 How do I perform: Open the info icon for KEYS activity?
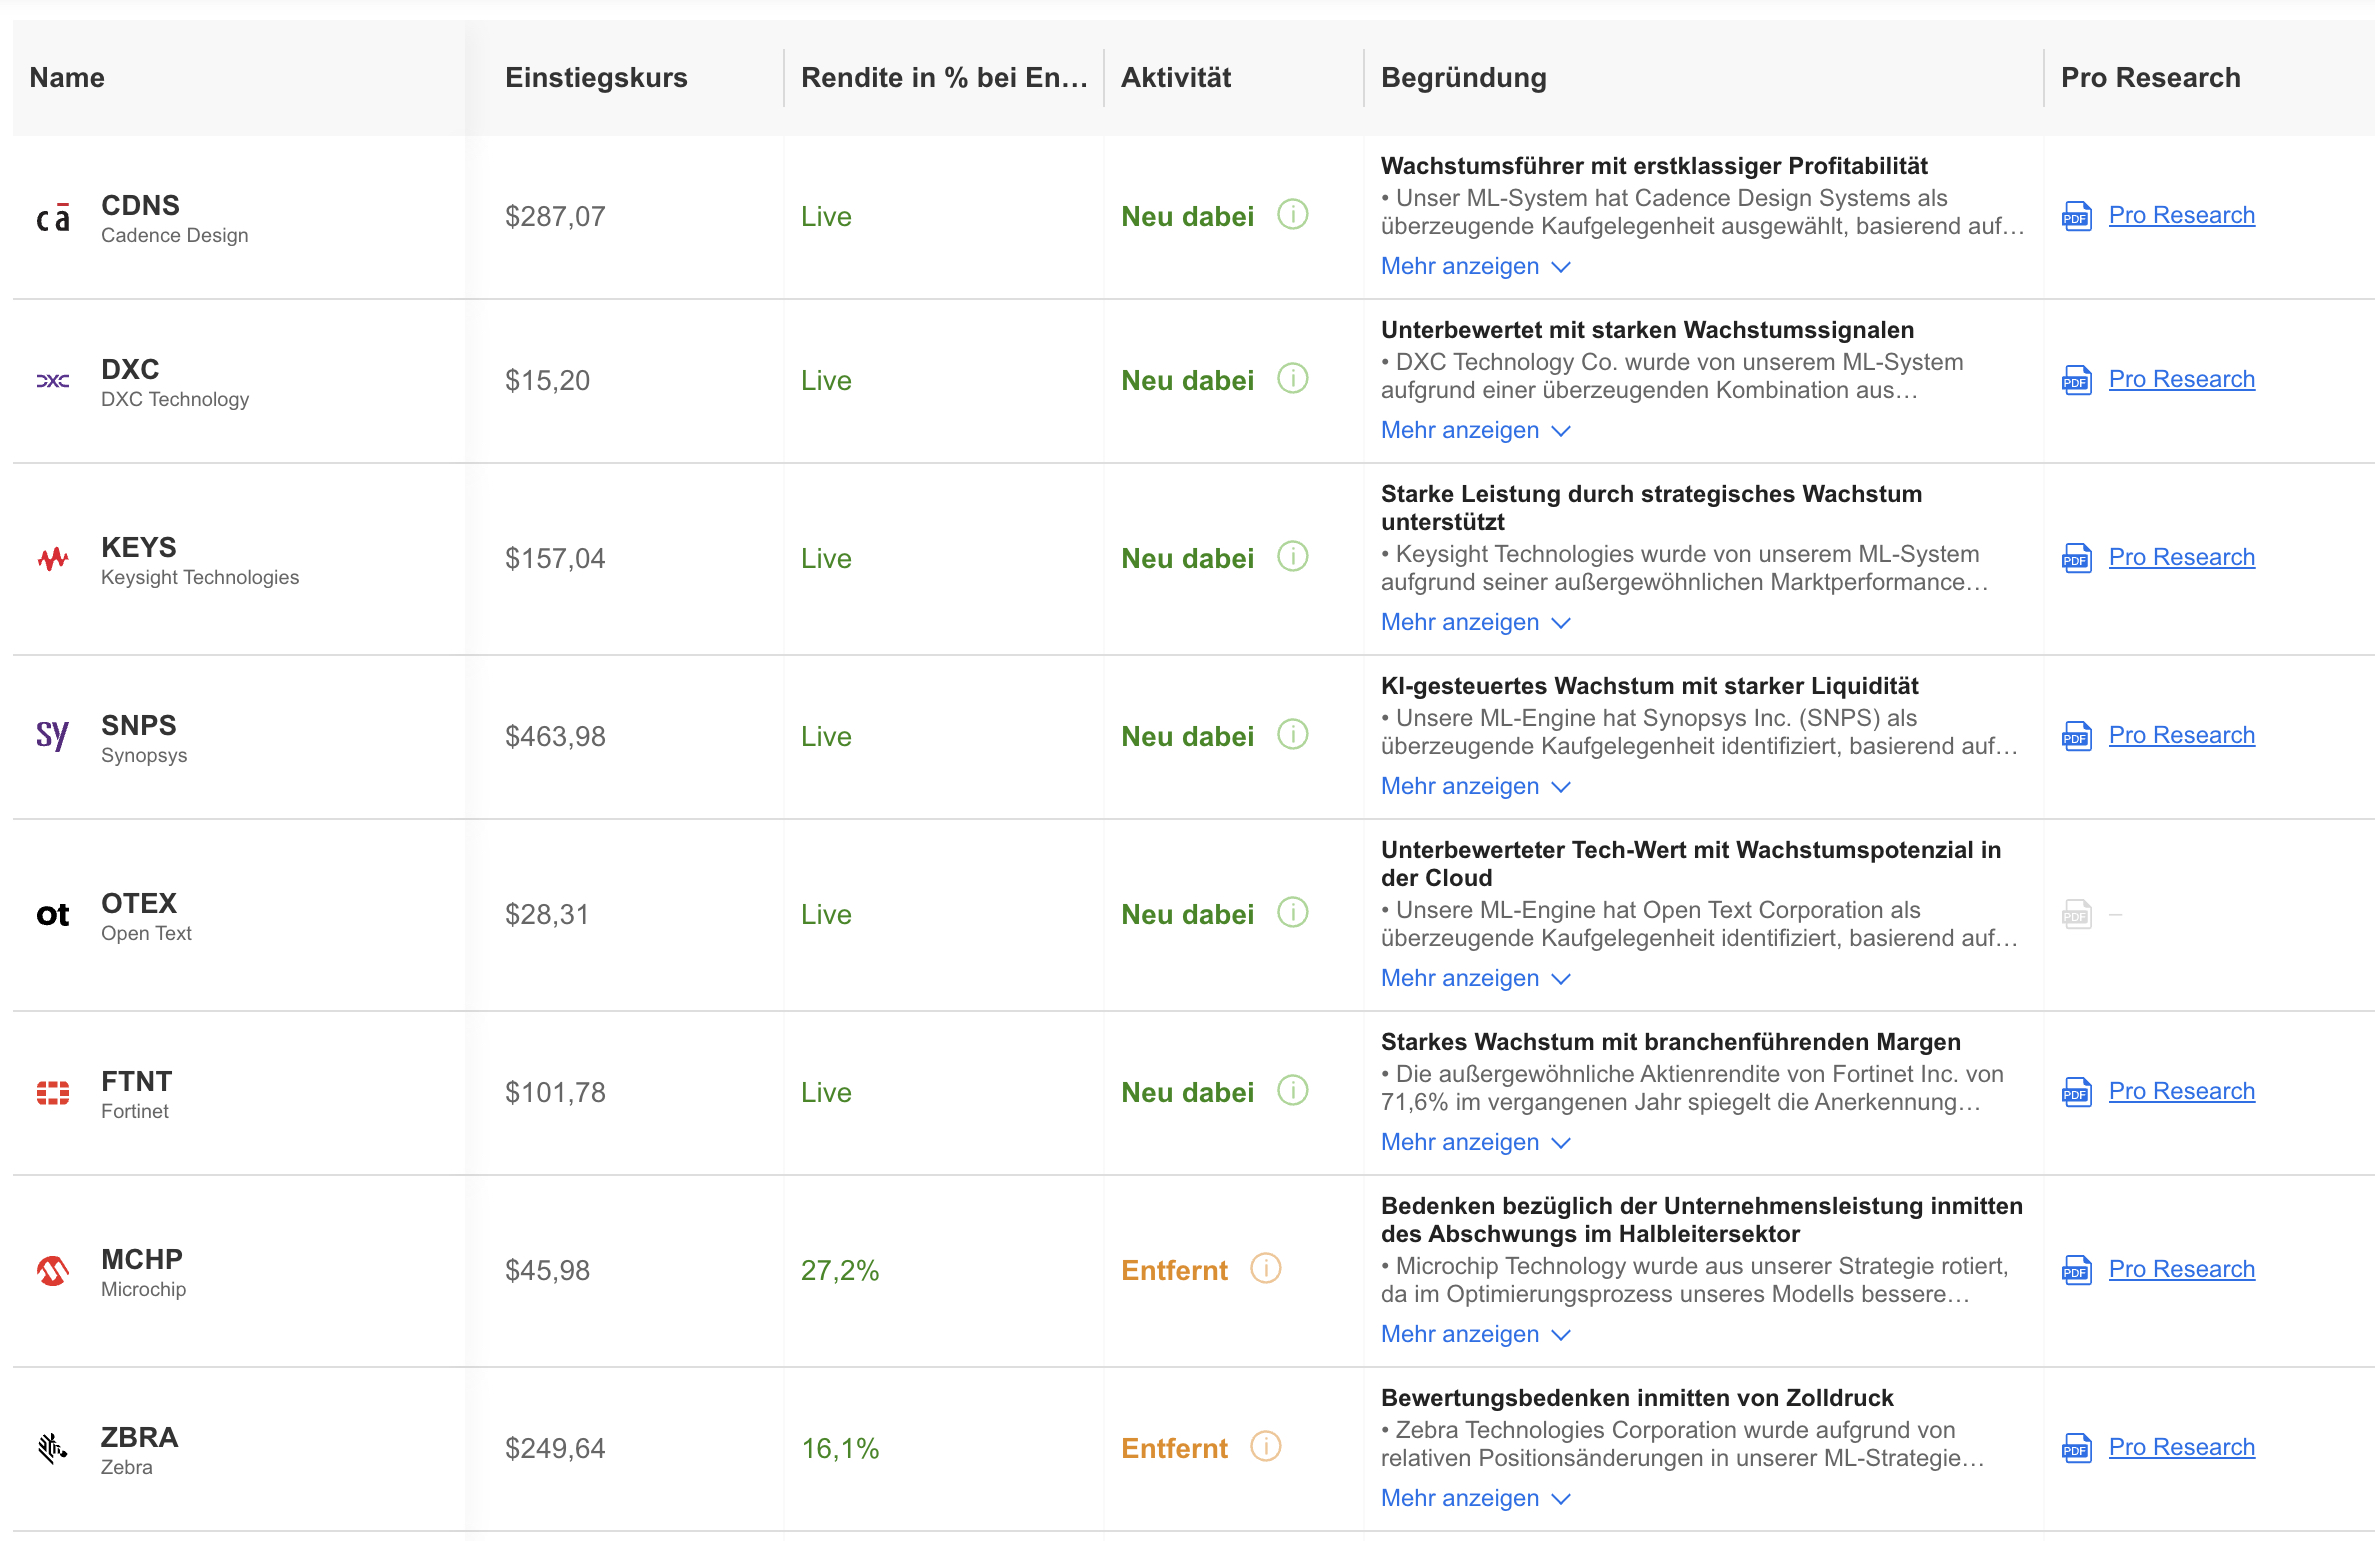click(1292, 557)
